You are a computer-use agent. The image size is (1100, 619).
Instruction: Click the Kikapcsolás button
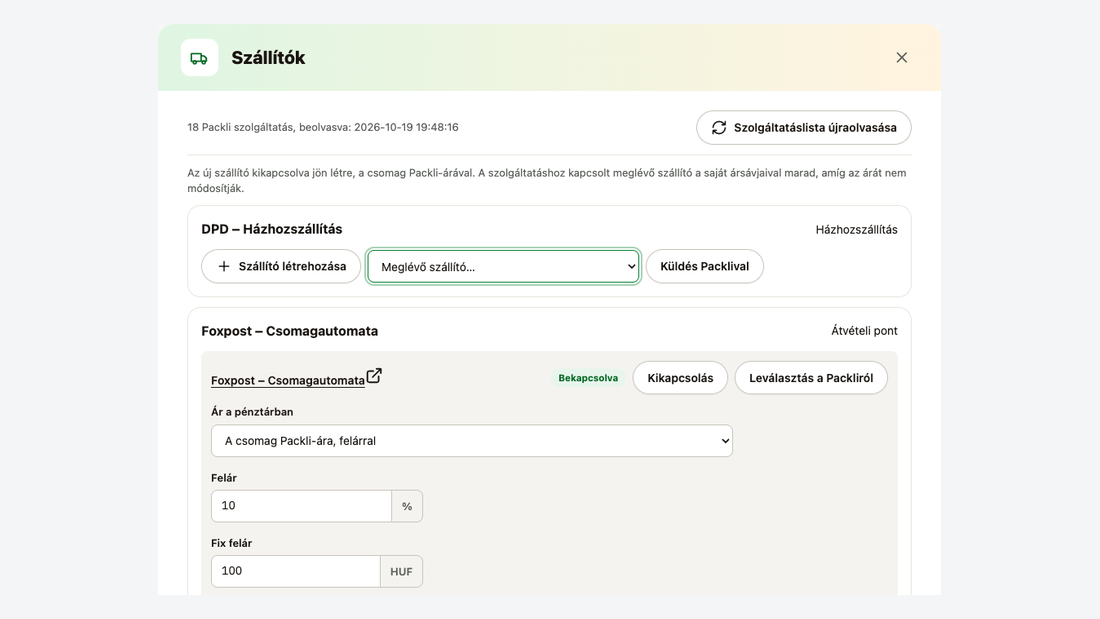680,378
